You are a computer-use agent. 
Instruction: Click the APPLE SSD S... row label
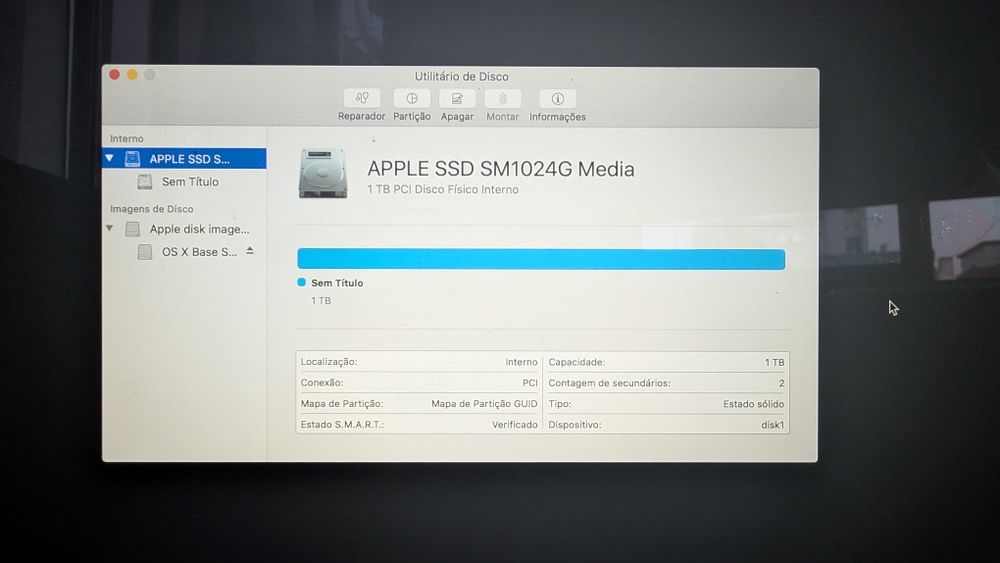189,159
